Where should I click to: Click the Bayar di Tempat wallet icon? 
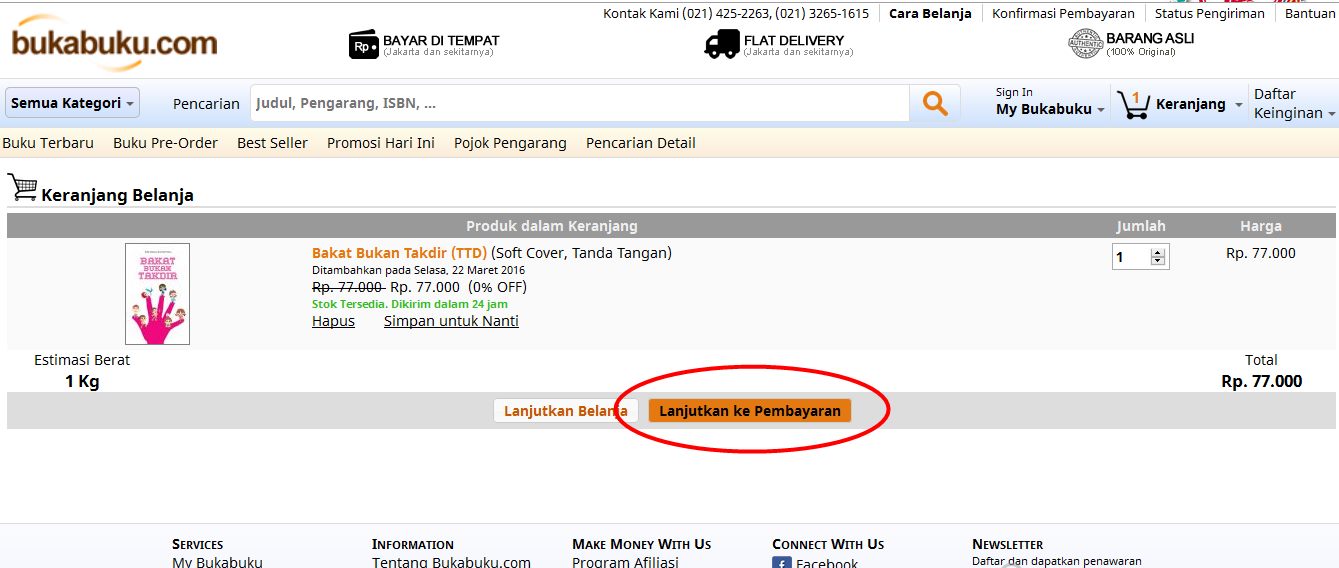[363, 44]
